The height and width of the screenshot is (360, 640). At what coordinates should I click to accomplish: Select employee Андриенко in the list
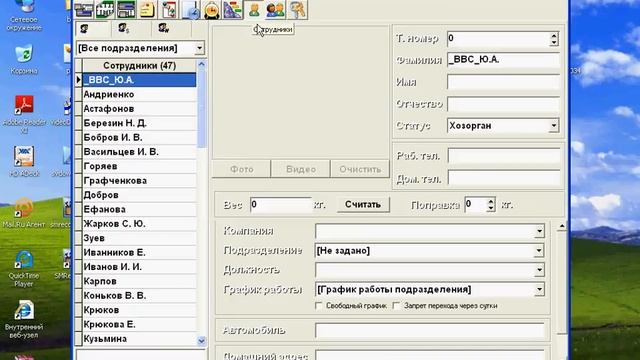pyautogui.click(x=139, y=94)
